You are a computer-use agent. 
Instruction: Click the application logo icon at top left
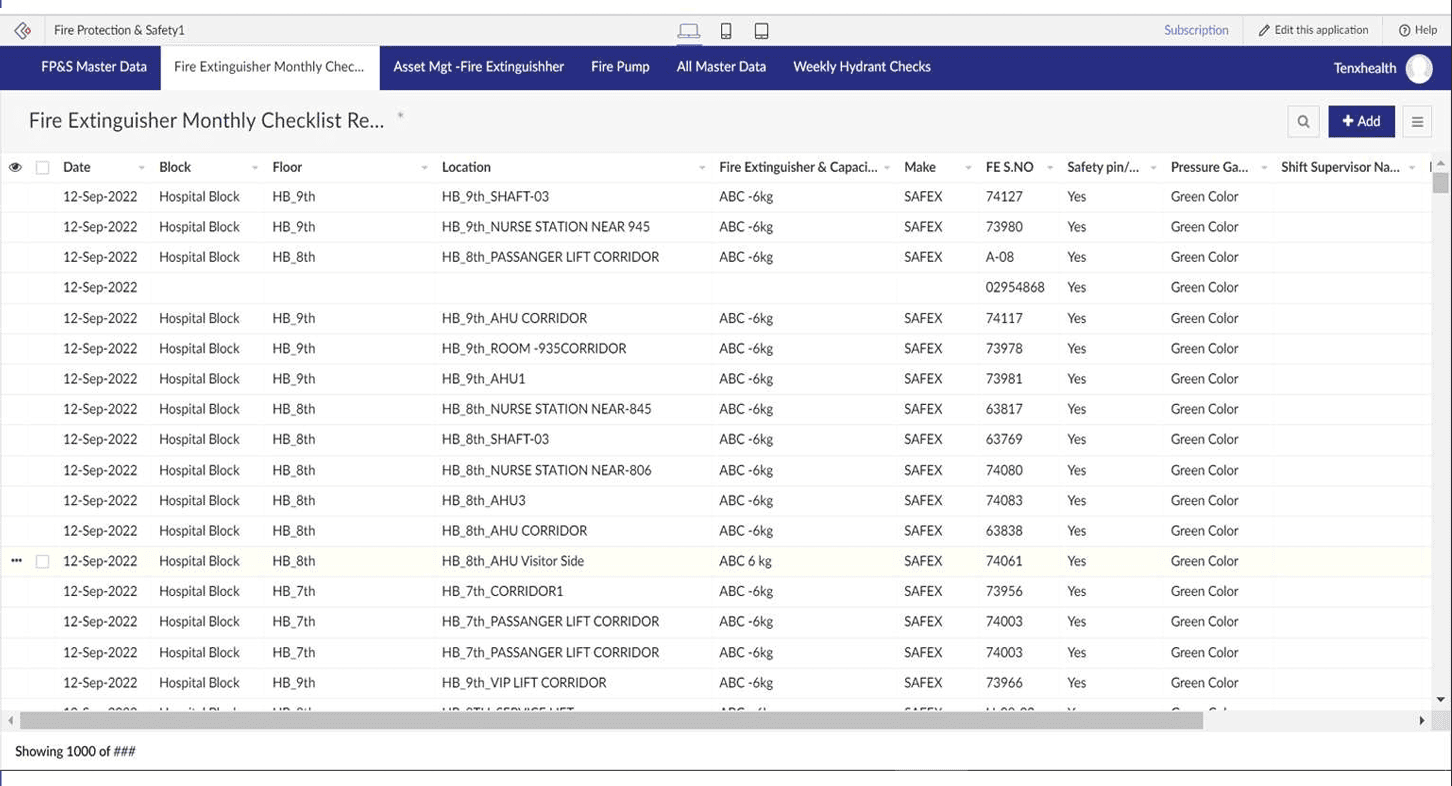22,31
